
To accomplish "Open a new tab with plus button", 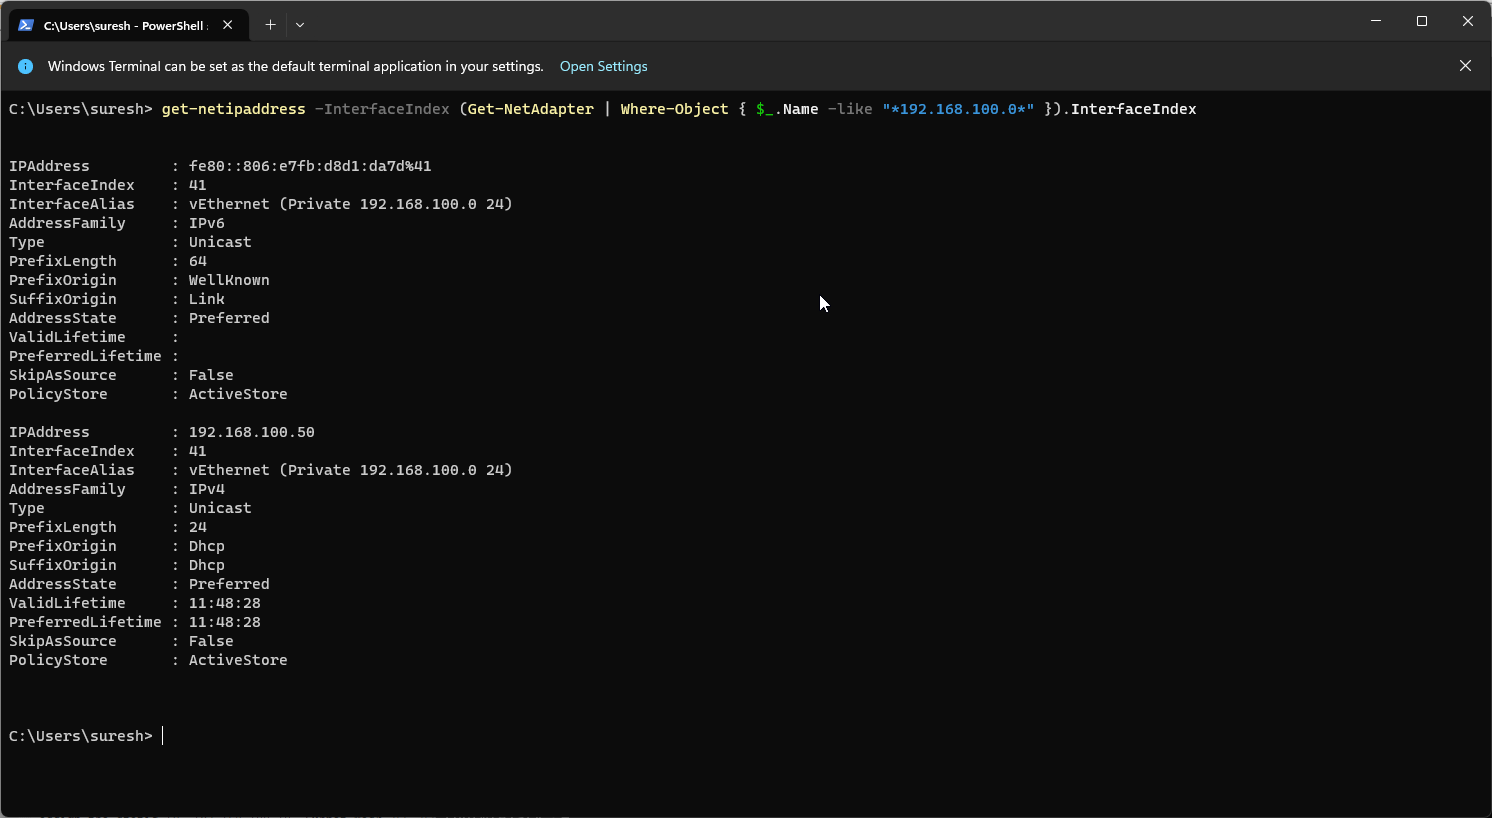I will point(270,25).
